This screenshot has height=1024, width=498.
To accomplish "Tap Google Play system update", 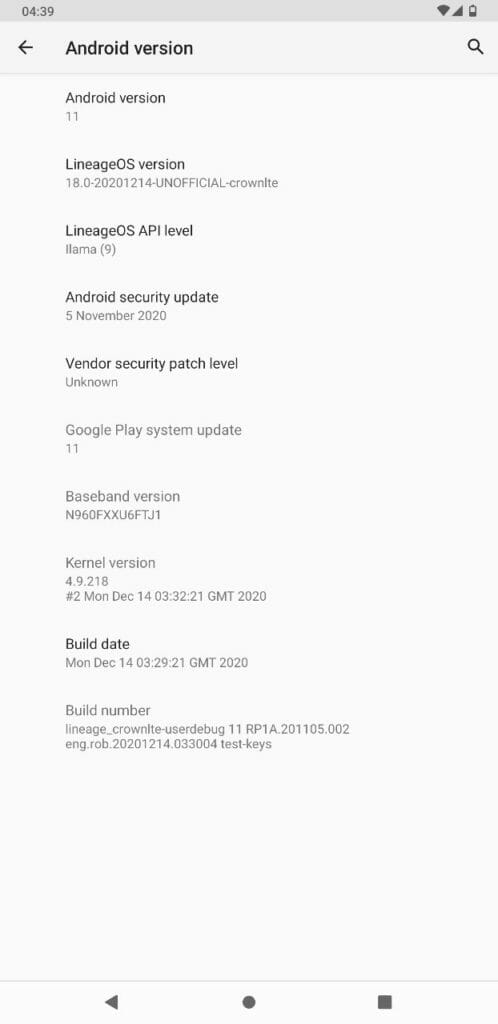I will coord(249,438).
